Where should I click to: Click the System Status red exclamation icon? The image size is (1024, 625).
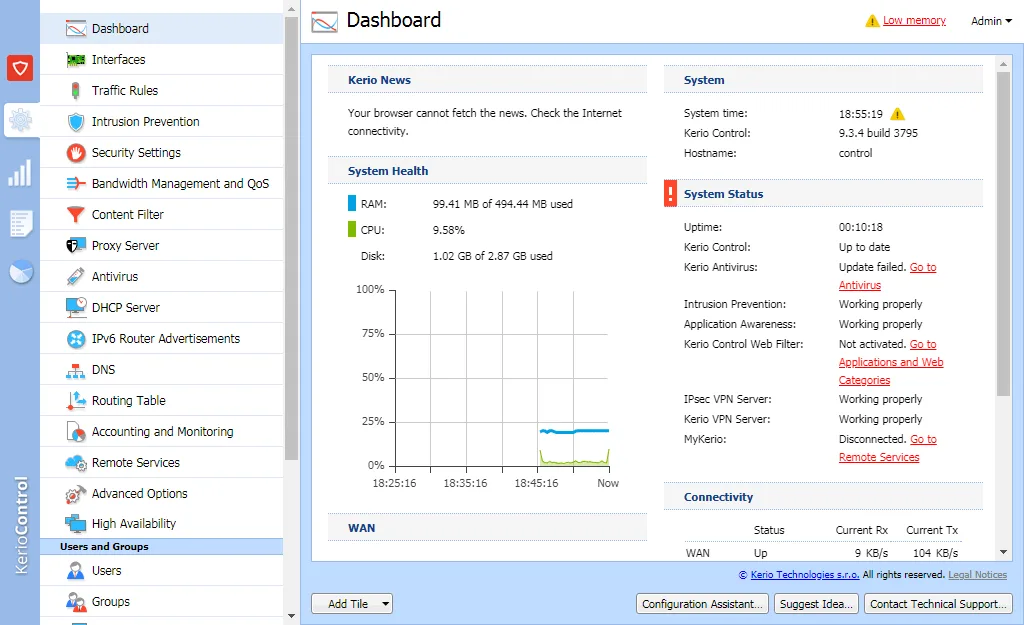(670, 193)
